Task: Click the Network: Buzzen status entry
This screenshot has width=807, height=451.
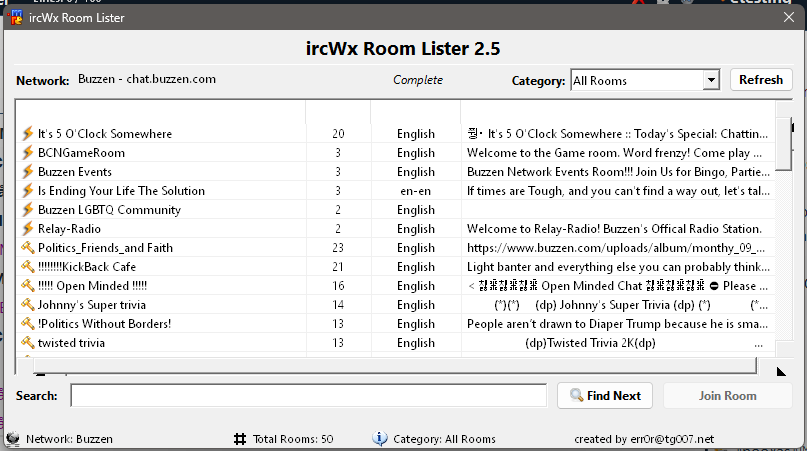Action: click(69, 439)
